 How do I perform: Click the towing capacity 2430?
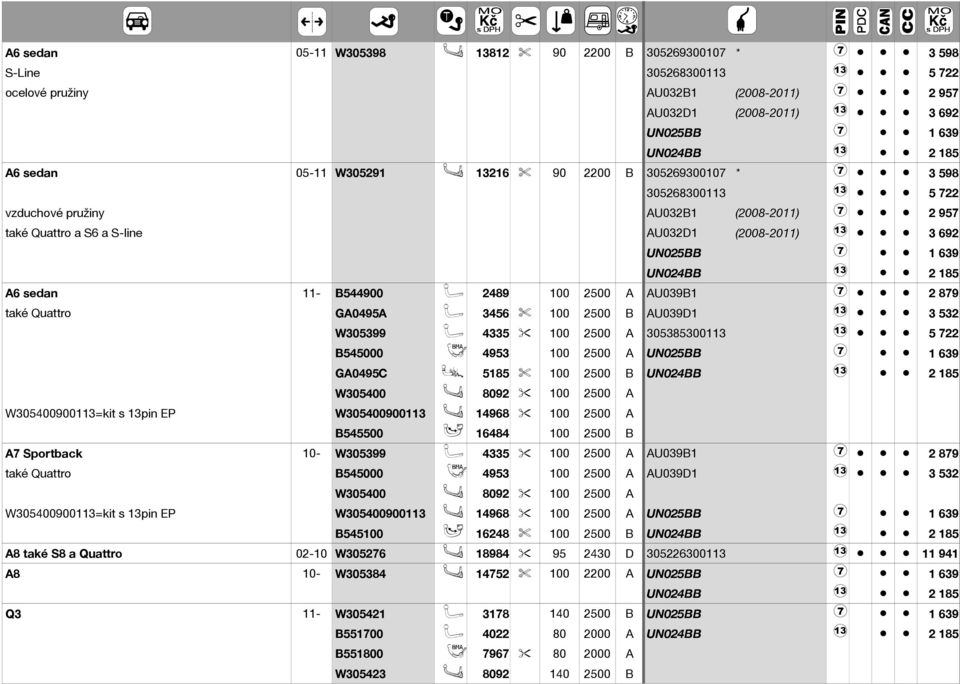click(x=597, y=554)
